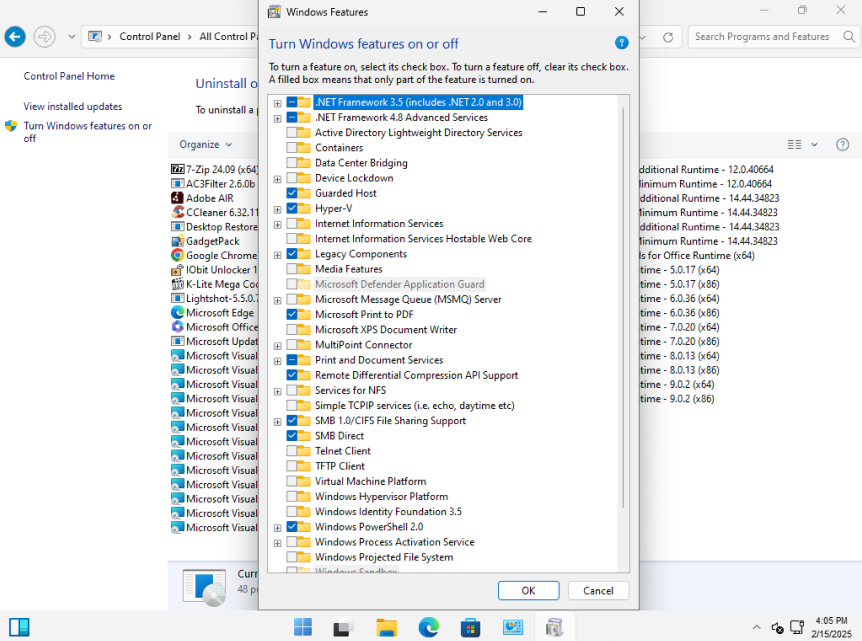Screen dimensions: 862x641
Task: Show hidden system tray icons
Action: [756, 627]
